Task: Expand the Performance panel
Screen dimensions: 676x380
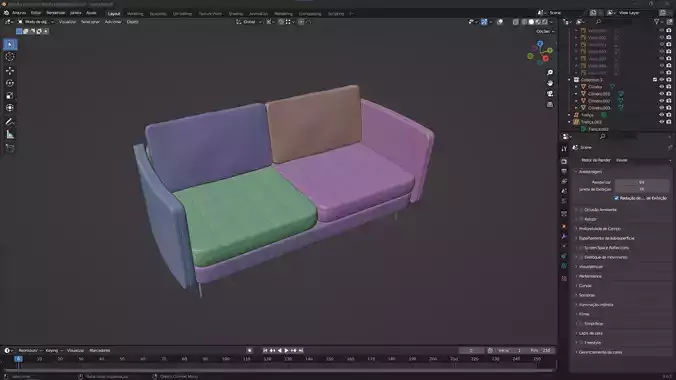Action: [590, 276]
